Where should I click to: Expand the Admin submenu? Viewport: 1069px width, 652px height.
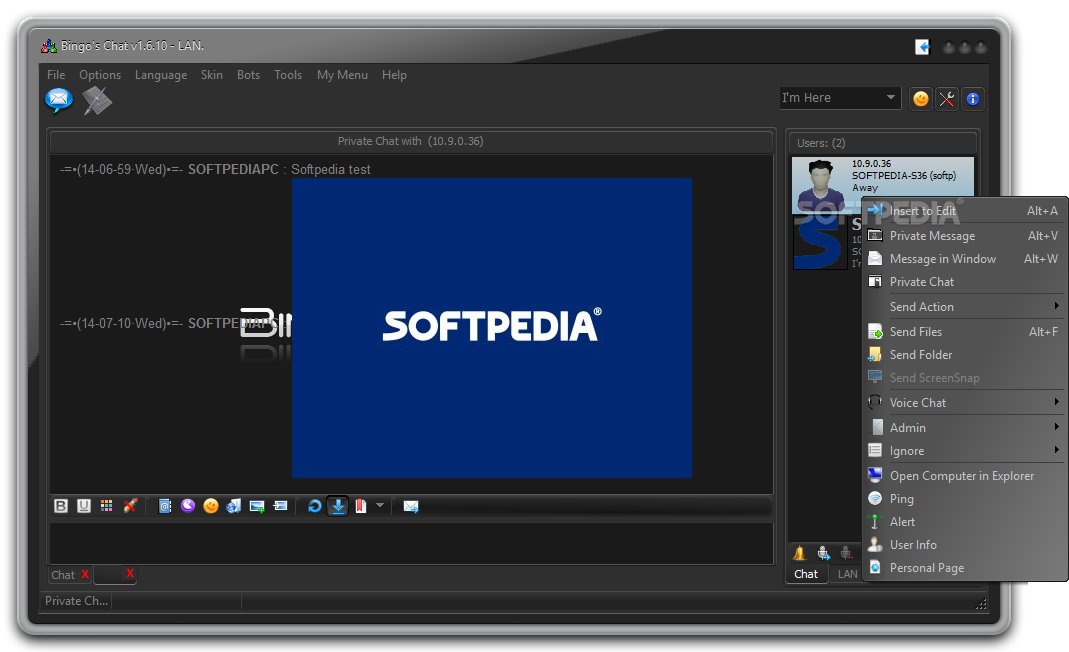coord(964,428)
